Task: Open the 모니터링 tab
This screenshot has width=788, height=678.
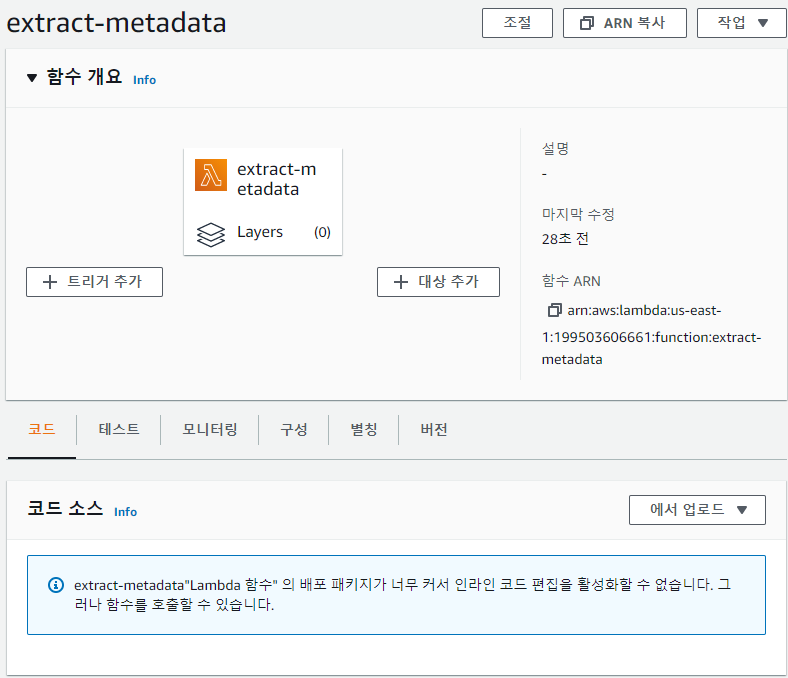Action: (210, 429)
